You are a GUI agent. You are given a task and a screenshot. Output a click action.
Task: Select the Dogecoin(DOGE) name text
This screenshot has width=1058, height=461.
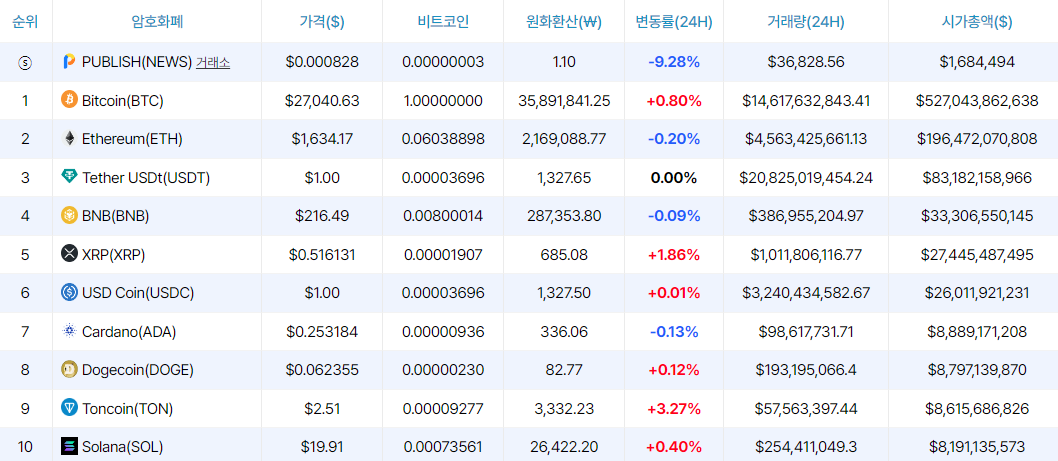coord(138,370)
